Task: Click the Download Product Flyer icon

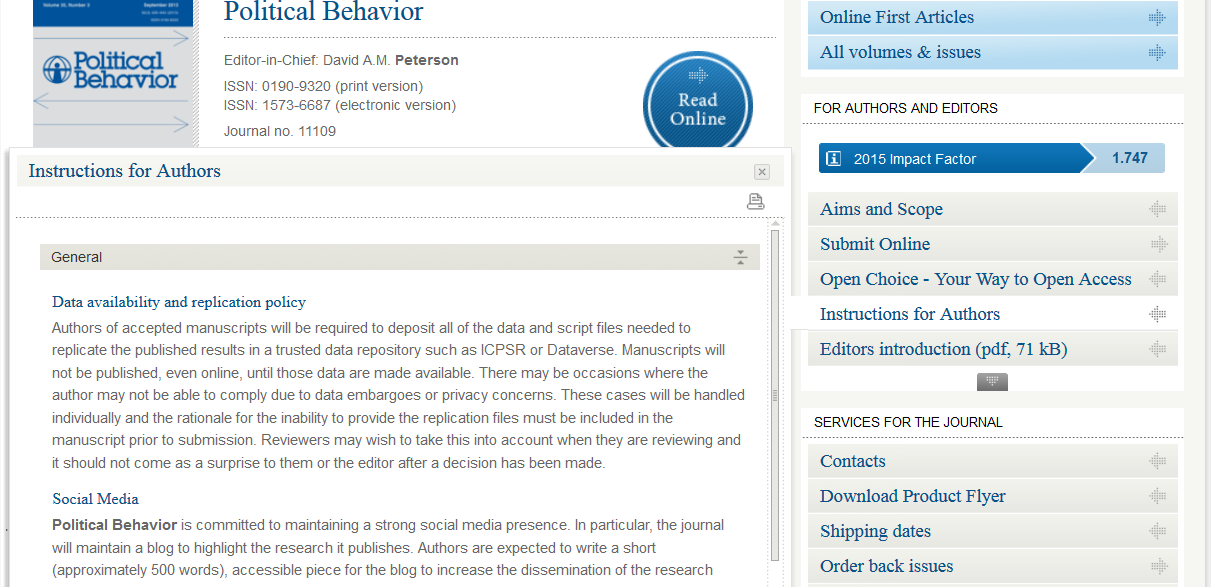Action: coord(1158,496)
